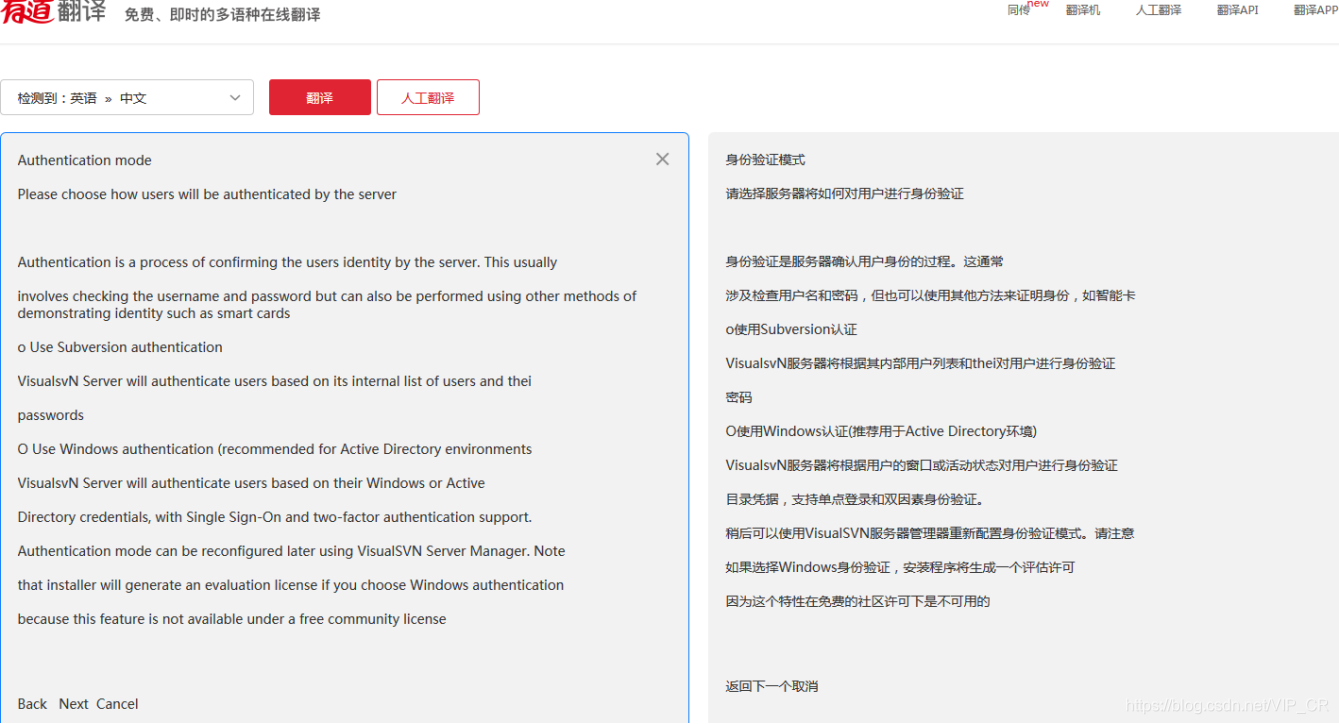This screenshot has width=1339, height=724.
Task: Open 翻译机 in top navigation
Action: click(1083, 10)
